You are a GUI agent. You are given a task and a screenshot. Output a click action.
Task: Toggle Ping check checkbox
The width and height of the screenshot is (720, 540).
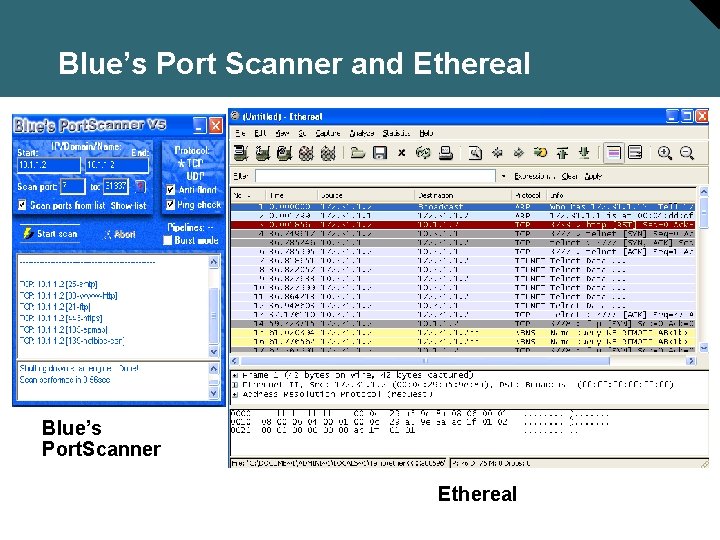click(170, 204)
